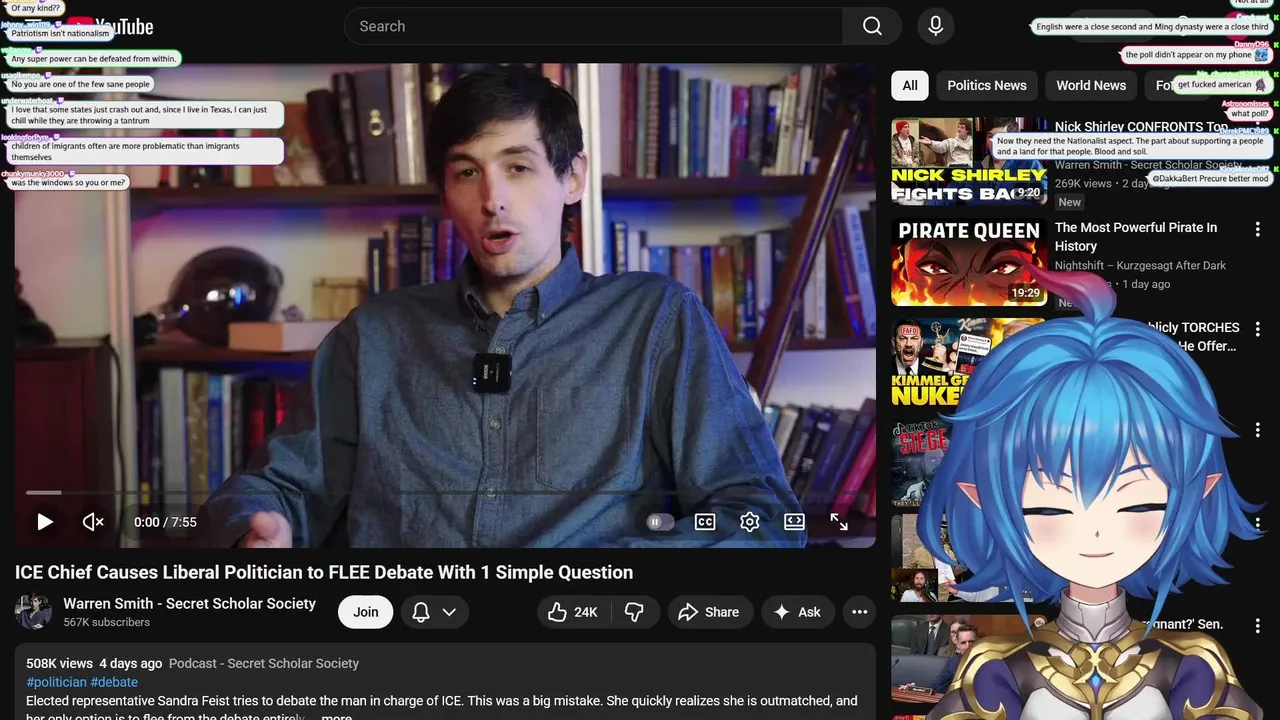
Task: Dislike the video
Action: [634, 612]
